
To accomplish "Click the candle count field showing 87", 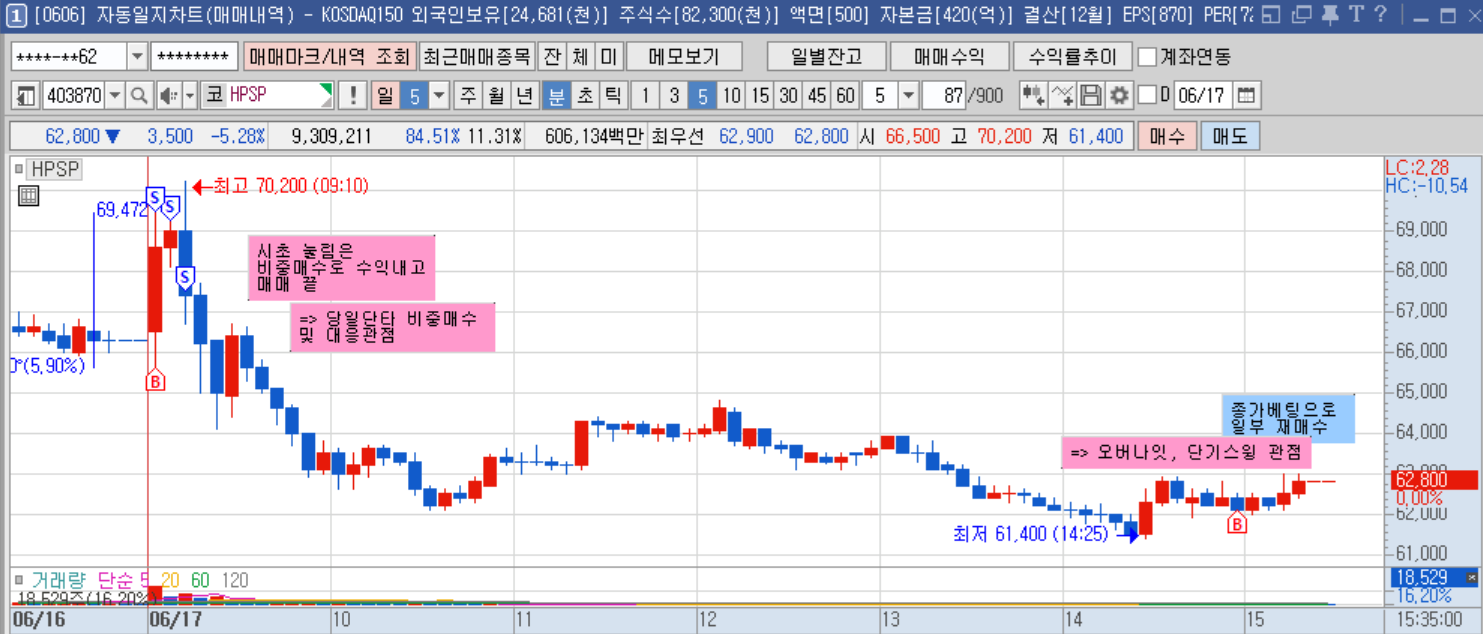I will pyautogui.click(x=944, y=96).
